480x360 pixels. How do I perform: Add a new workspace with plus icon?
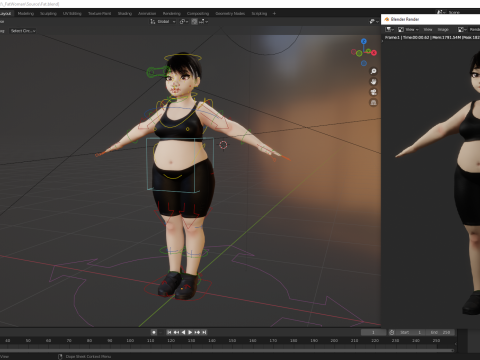274,14
